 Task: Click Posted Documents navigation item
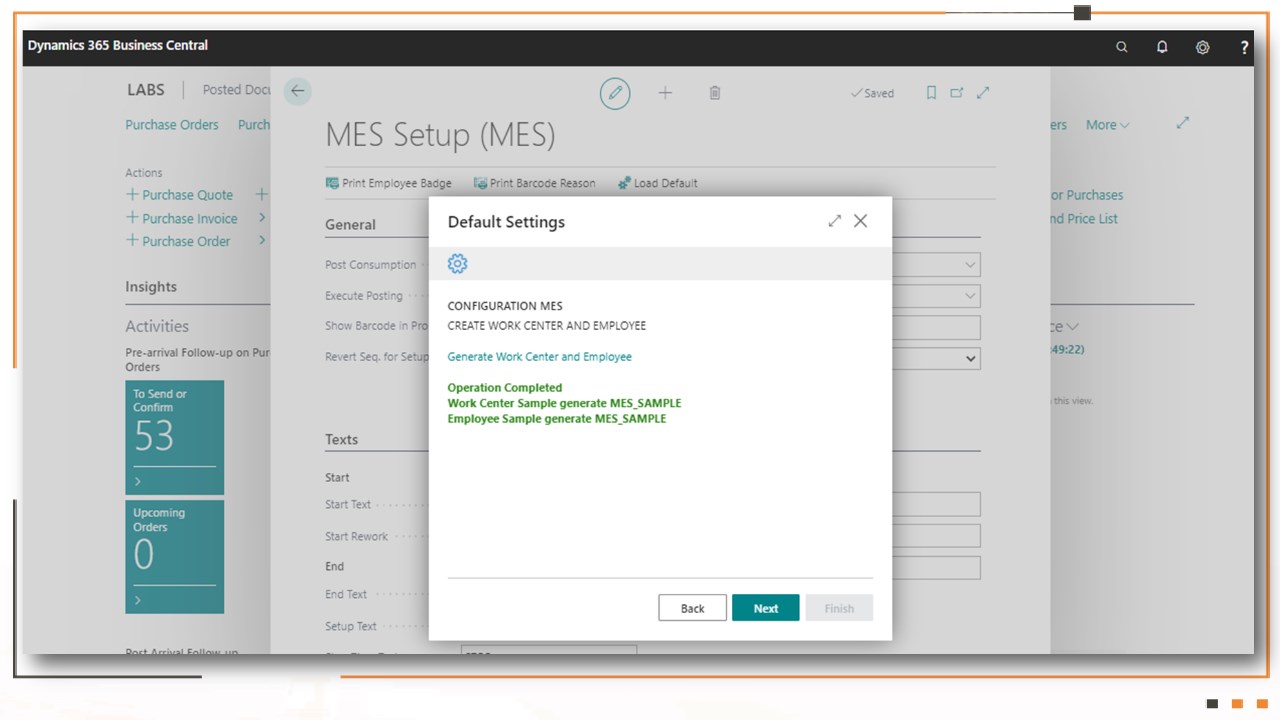tap(236, 90)
